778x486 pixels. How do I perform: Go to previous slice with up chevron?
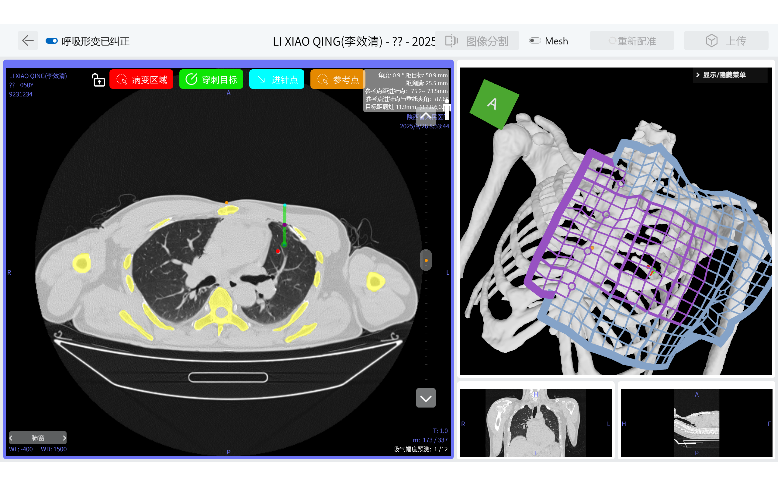pos(426,116)
